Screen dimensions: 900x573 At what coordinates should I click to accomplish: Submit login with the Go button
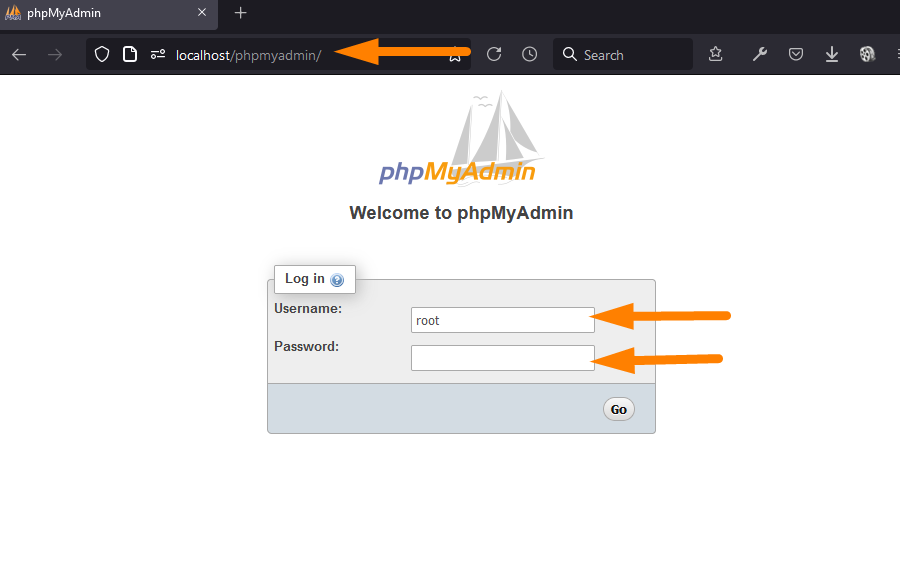(619, 409)
